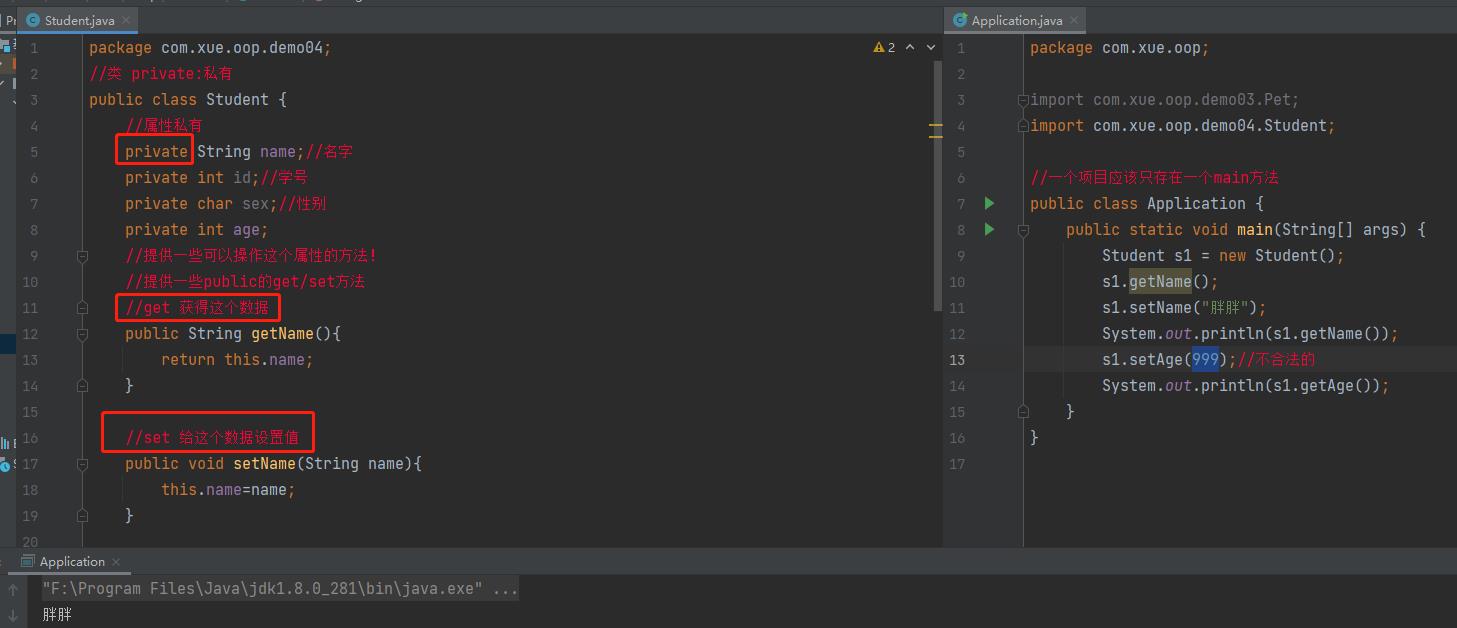Image resolution: width=1457 pixels, height=628 pixels.
Task: Close the Application run console tab
Action: coord(116,562)
